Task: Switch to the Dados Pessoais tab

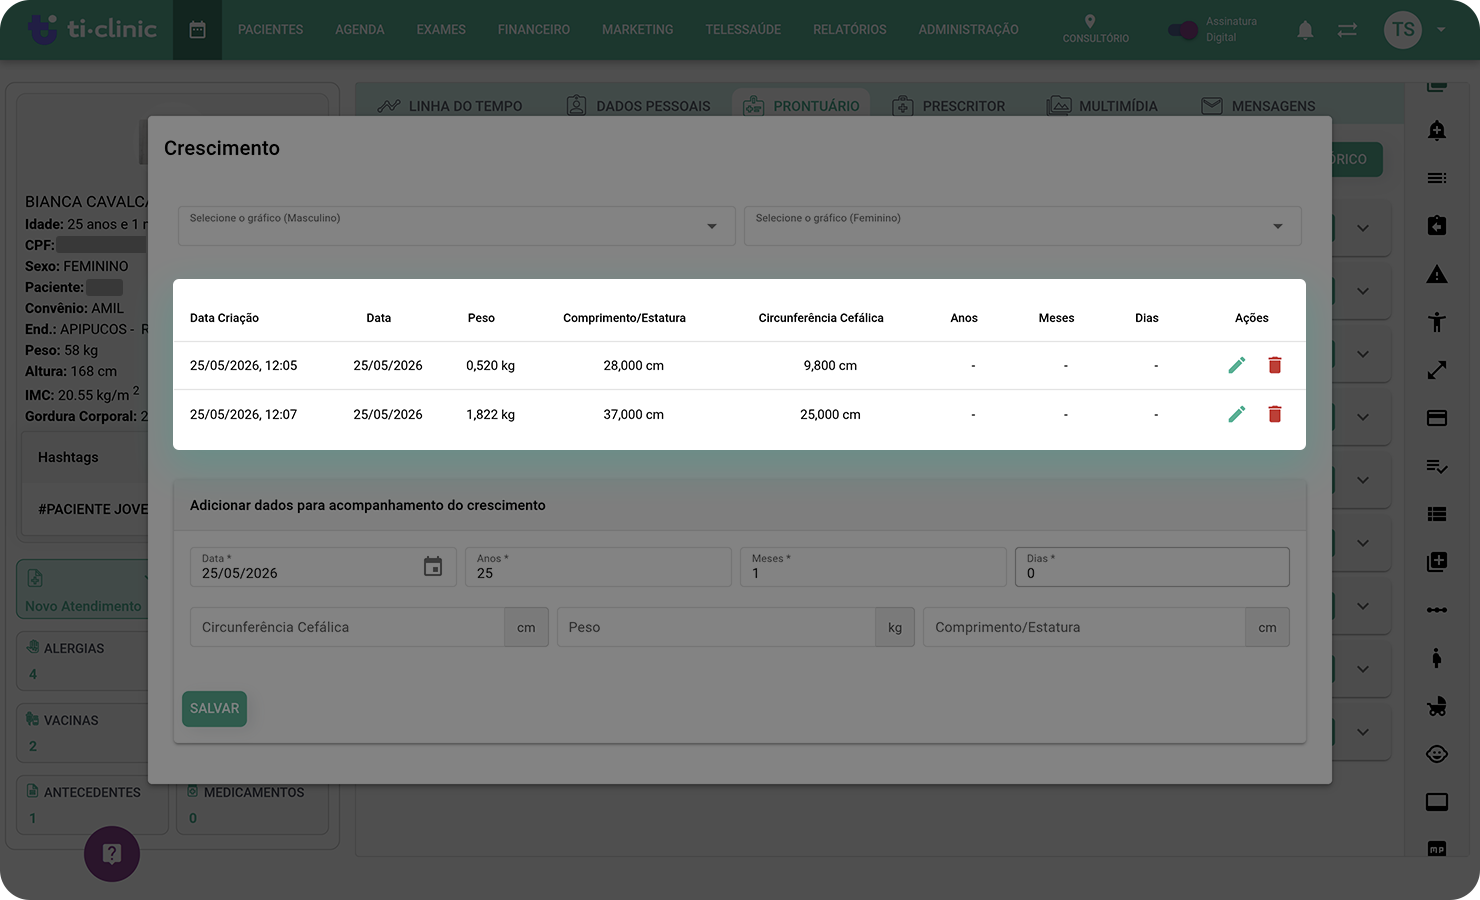Action: pos(638,106)
